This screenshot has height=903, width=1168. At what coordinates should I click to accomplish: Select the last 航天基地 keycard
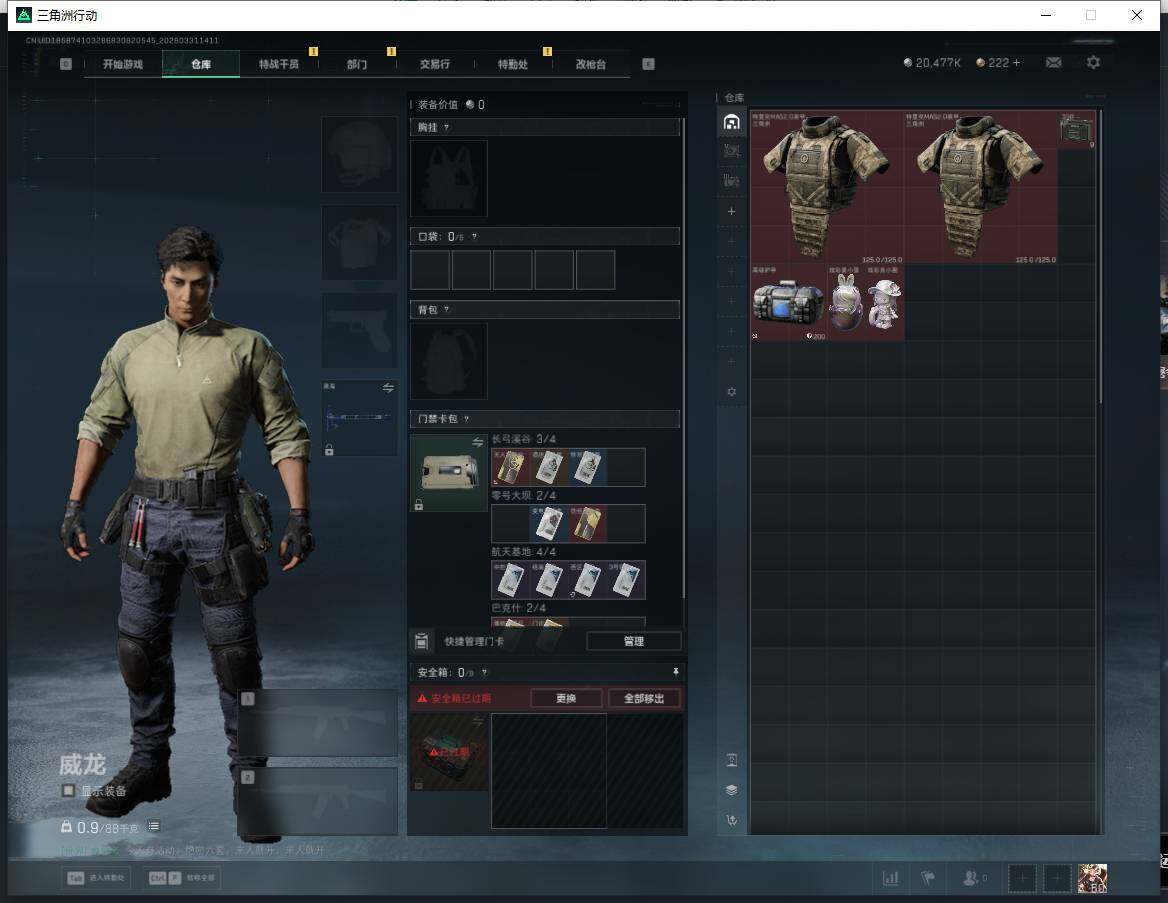tap(626, 580)
